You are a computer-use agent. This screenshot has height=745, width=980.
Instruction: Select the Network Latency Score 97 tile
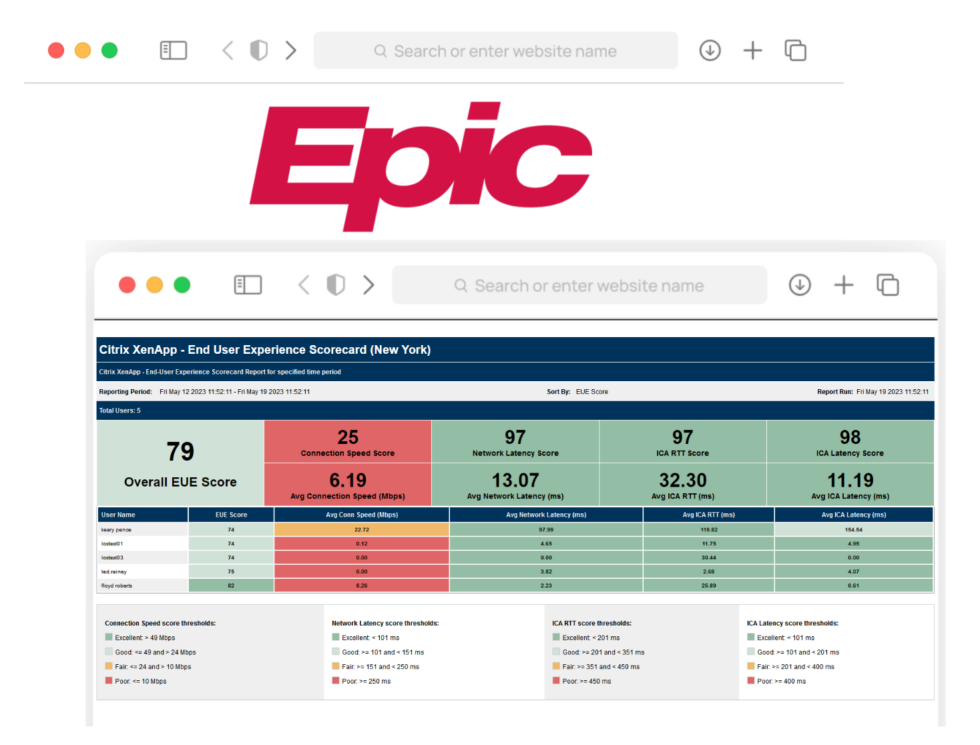point(515,442)
